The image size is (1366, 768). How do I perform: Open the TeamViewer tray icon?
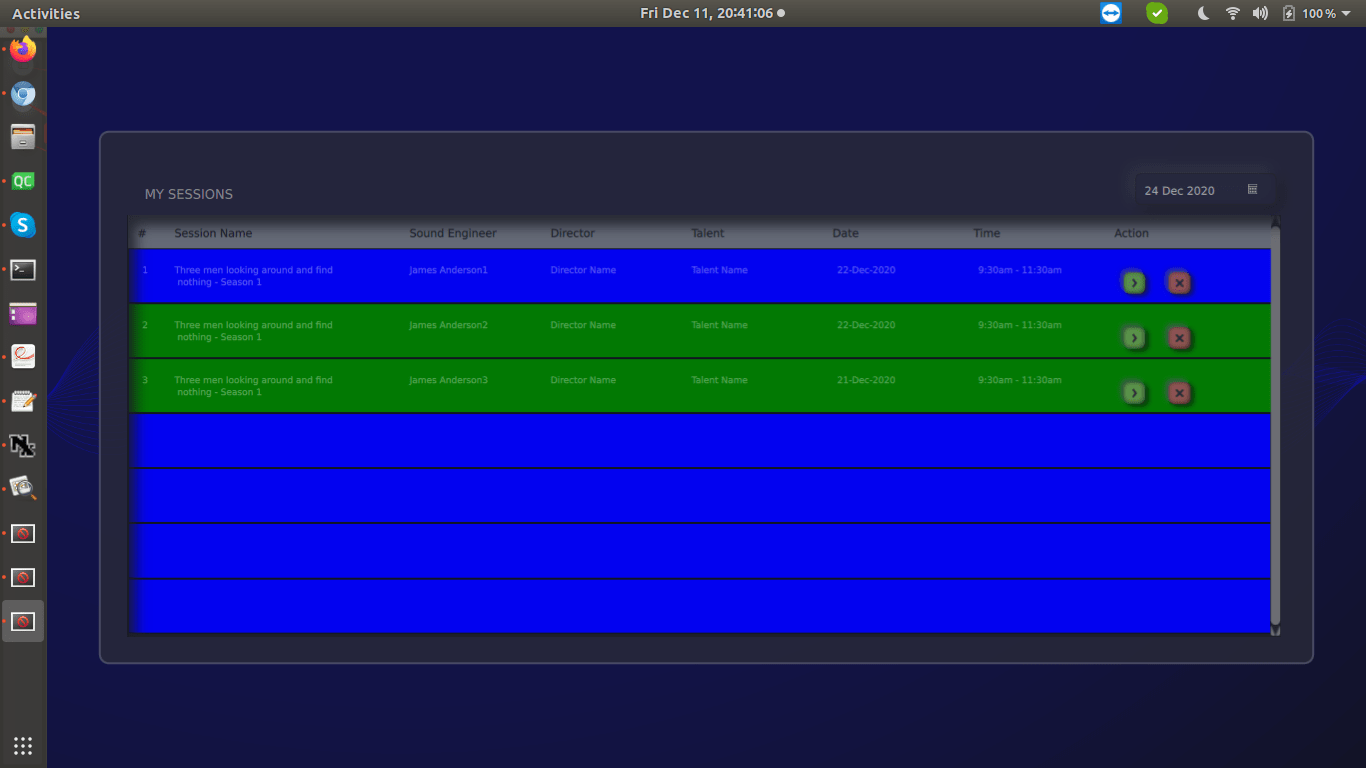click(x=1110, y=13)
